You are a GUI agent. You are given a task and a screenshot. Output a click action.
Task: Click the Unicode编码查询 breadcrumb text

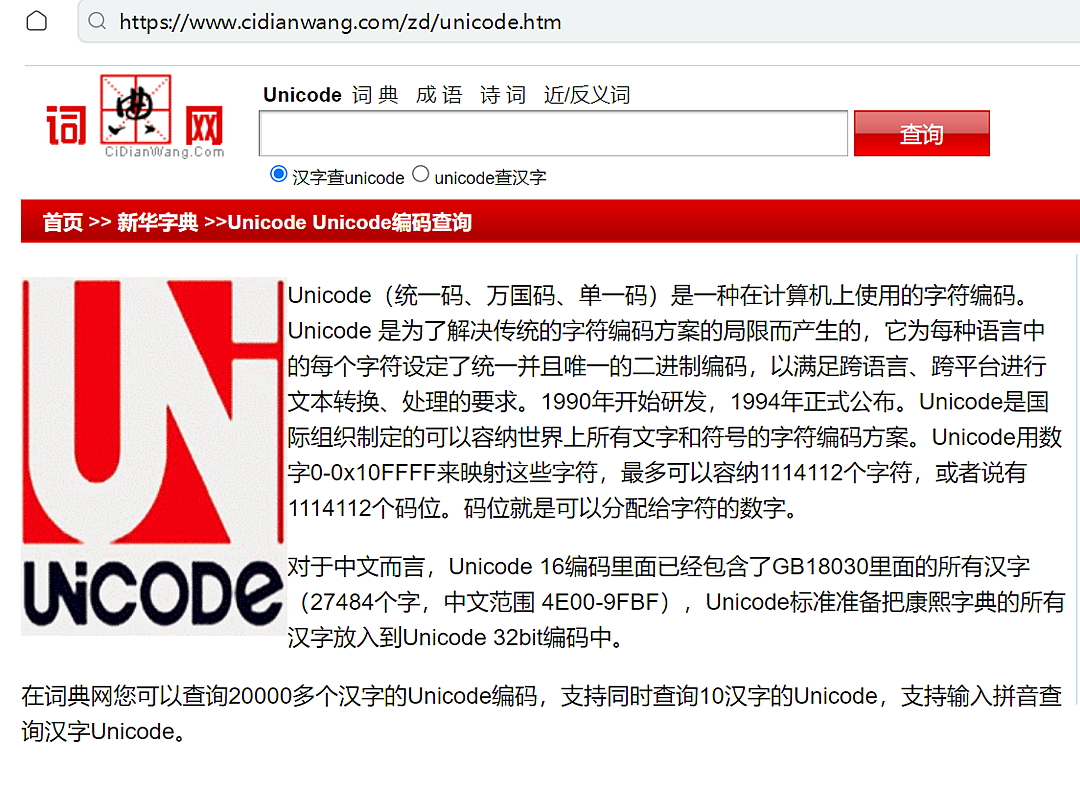pyautogui.click(x=392, y=223)
